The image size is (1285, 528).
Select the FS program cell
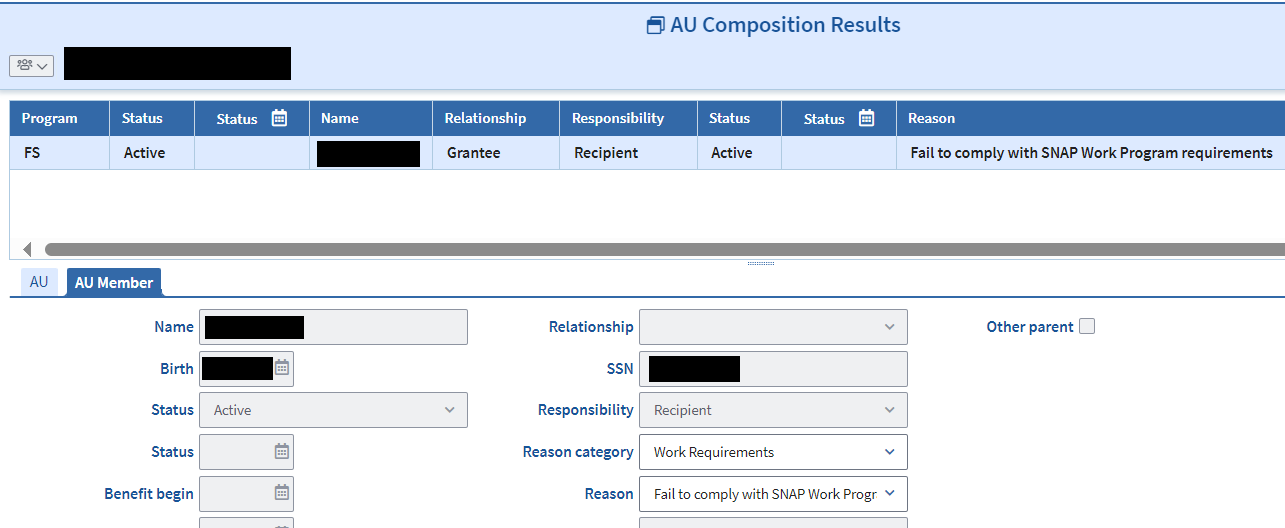pyautogui.click(x=59, y=153)
